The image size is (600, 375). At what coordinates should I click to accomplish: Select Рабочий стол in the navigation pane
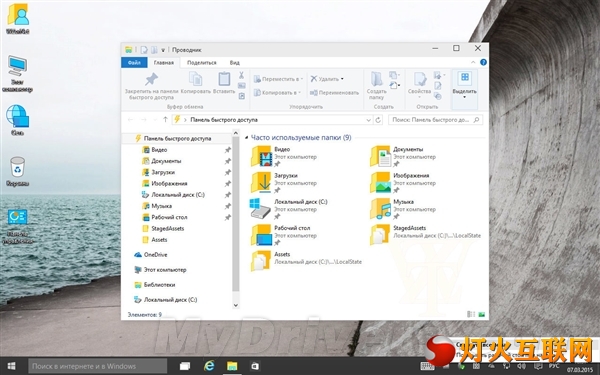point(169,217)
